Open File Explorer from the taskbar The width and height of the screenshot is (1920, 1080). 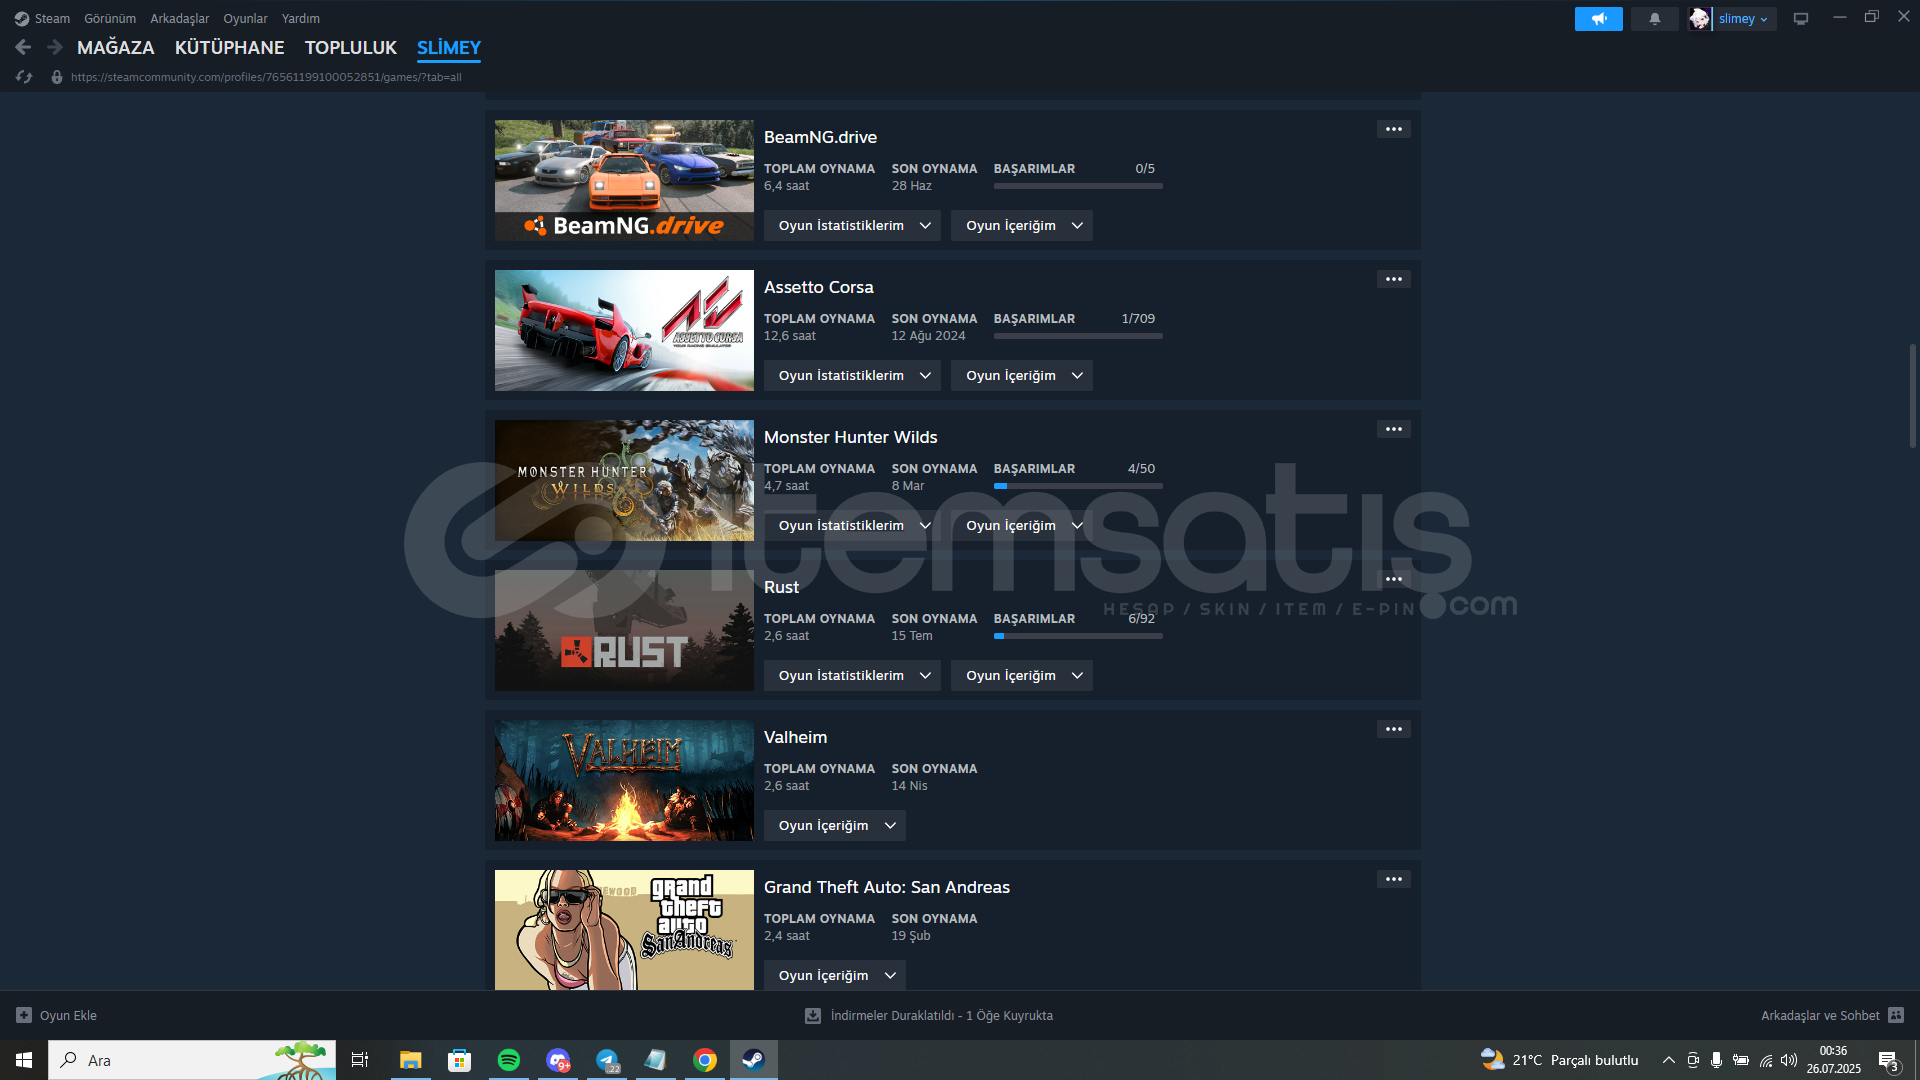click(410, 1060)
